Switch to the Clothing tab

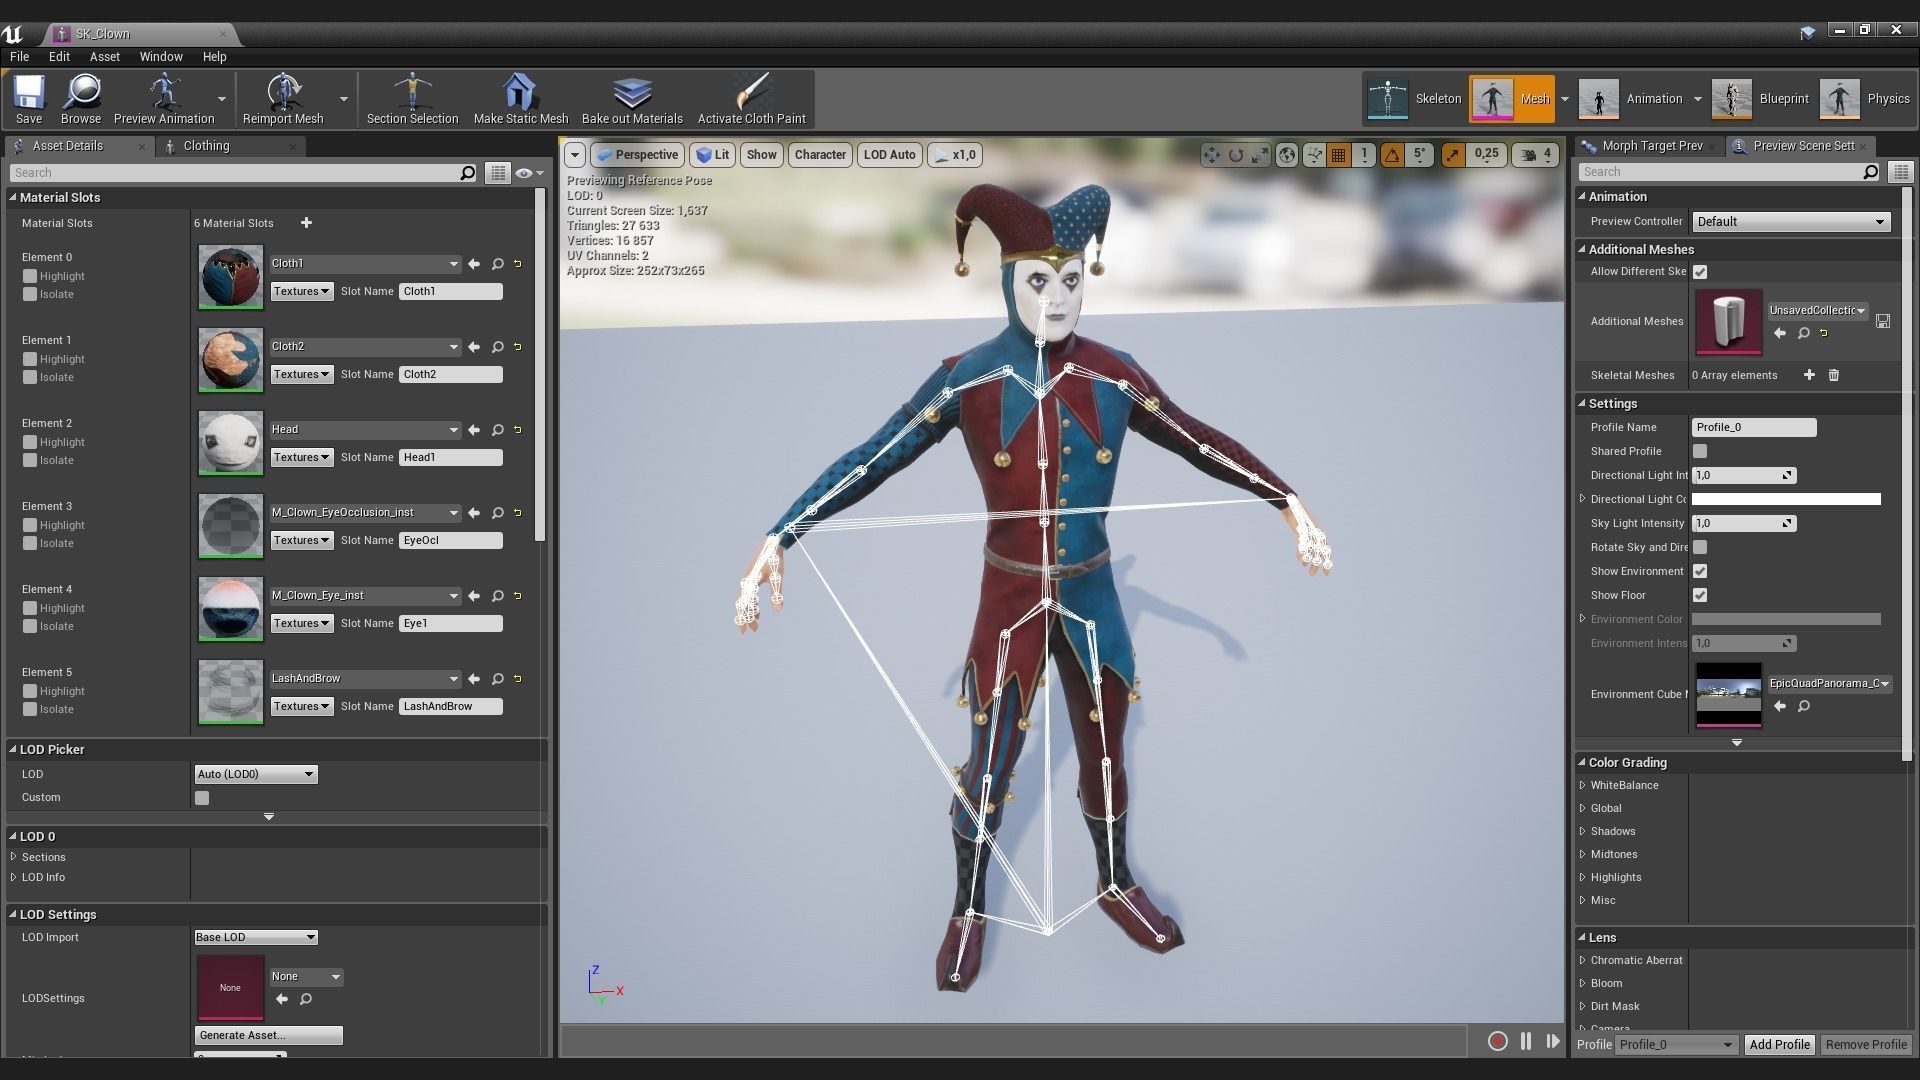pos(206,146)
